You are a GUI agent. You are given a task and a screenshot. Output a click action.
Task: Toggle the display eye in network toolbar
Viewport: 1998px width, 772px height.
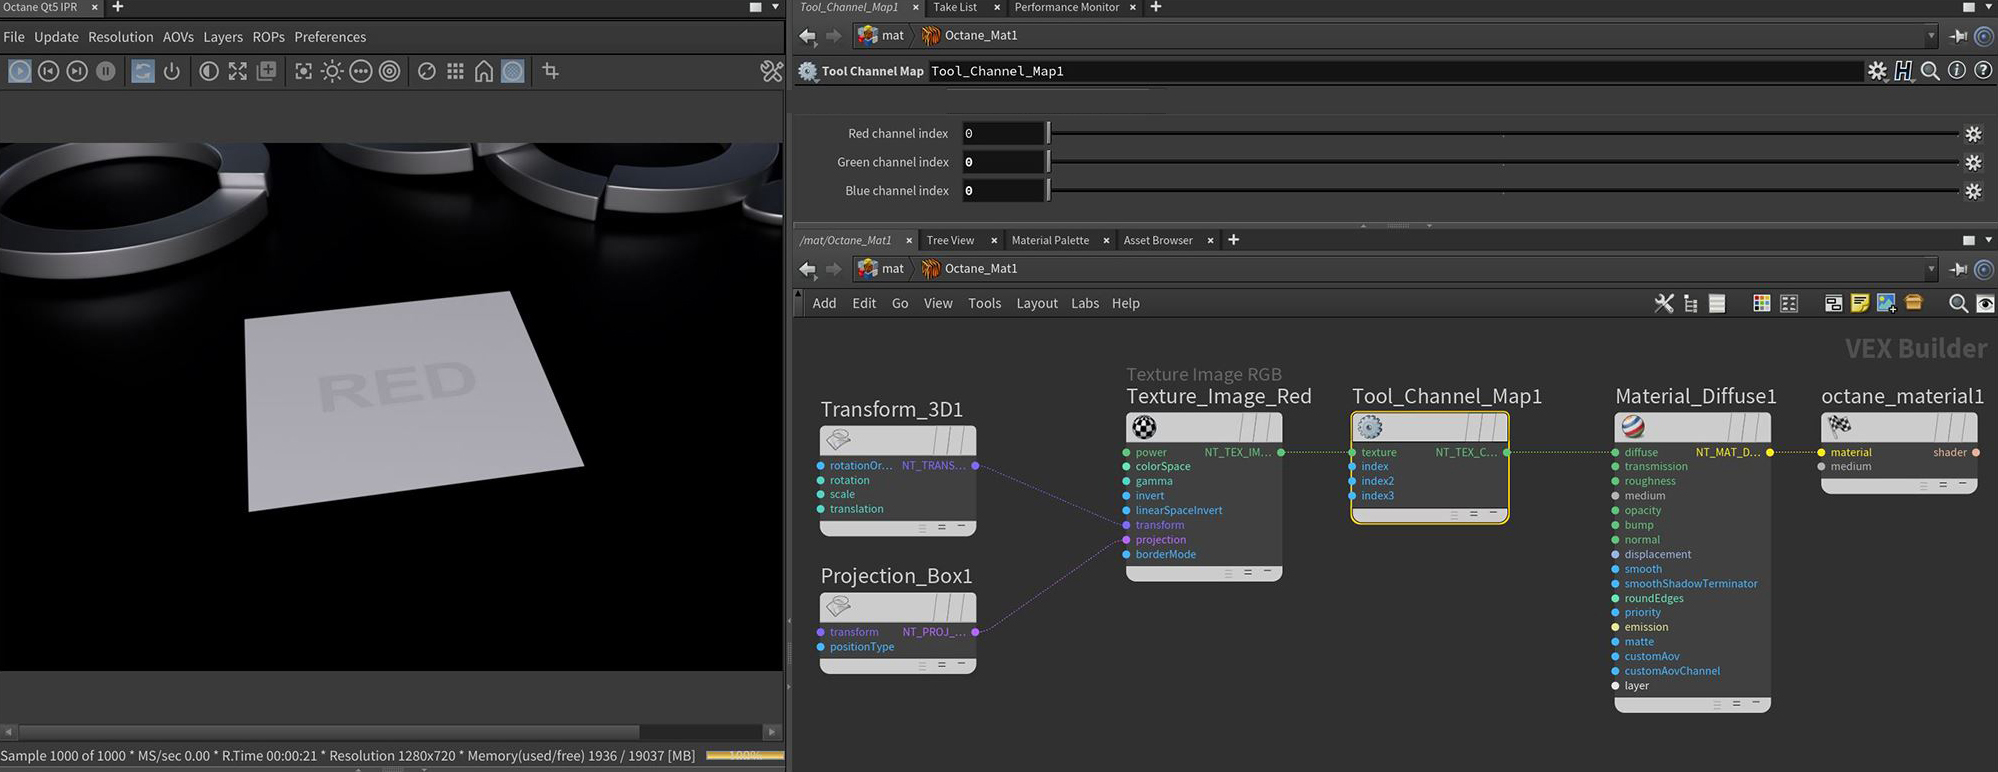[1985, 303]
